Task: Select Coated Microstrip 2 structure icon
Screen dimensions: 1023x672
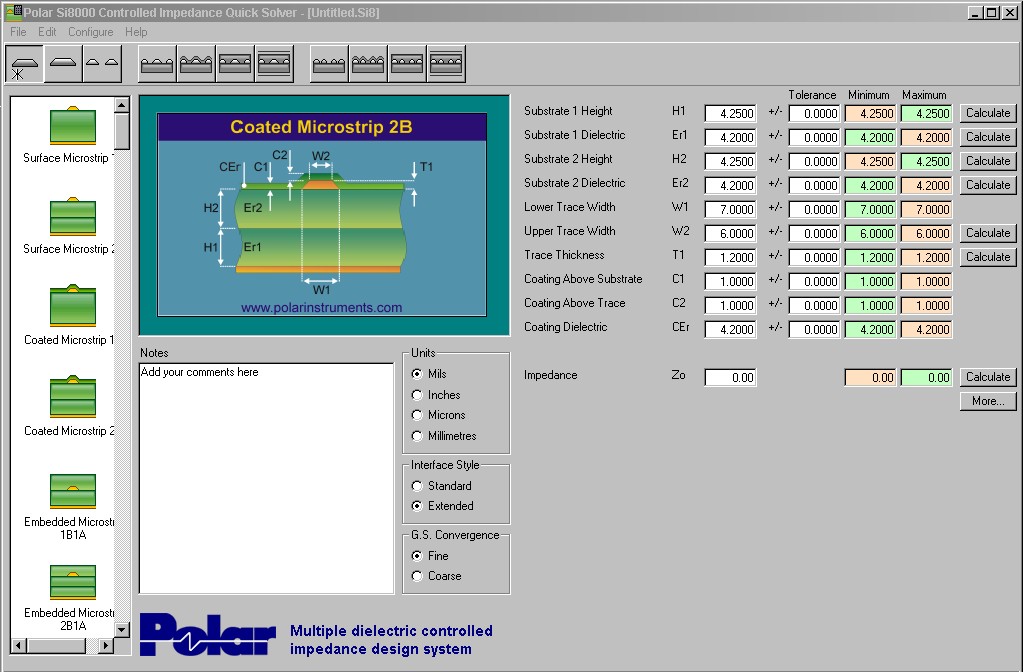Action: click(x=72, y=397)
